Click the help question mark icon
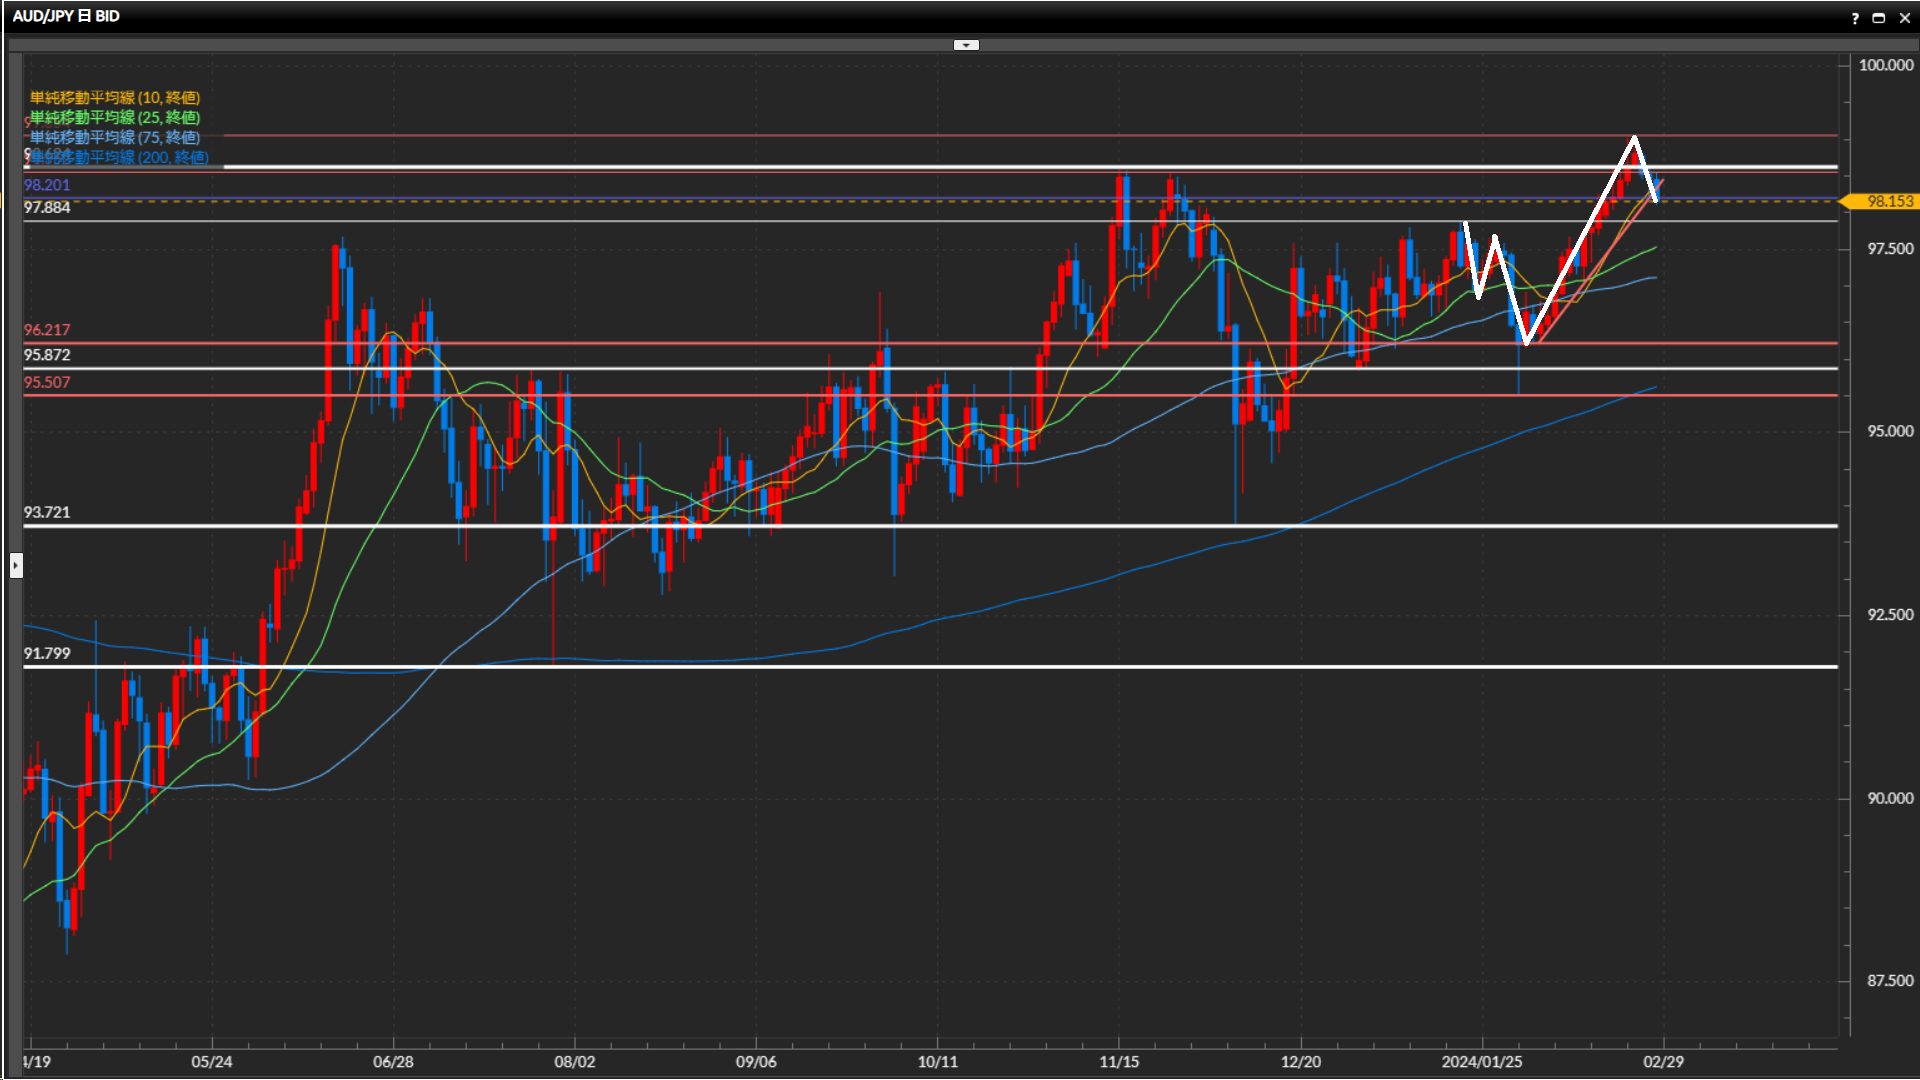Image resolution: width=1920 pixels, height=1080 pixels. tap(1855, 18)
